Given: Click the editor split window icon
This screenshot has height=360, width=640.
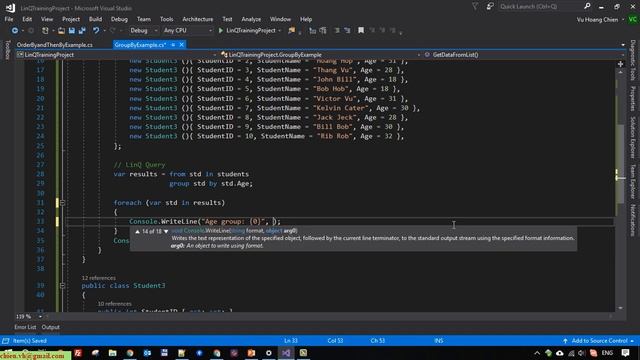Looking at the screenshot, I should 620,64.
